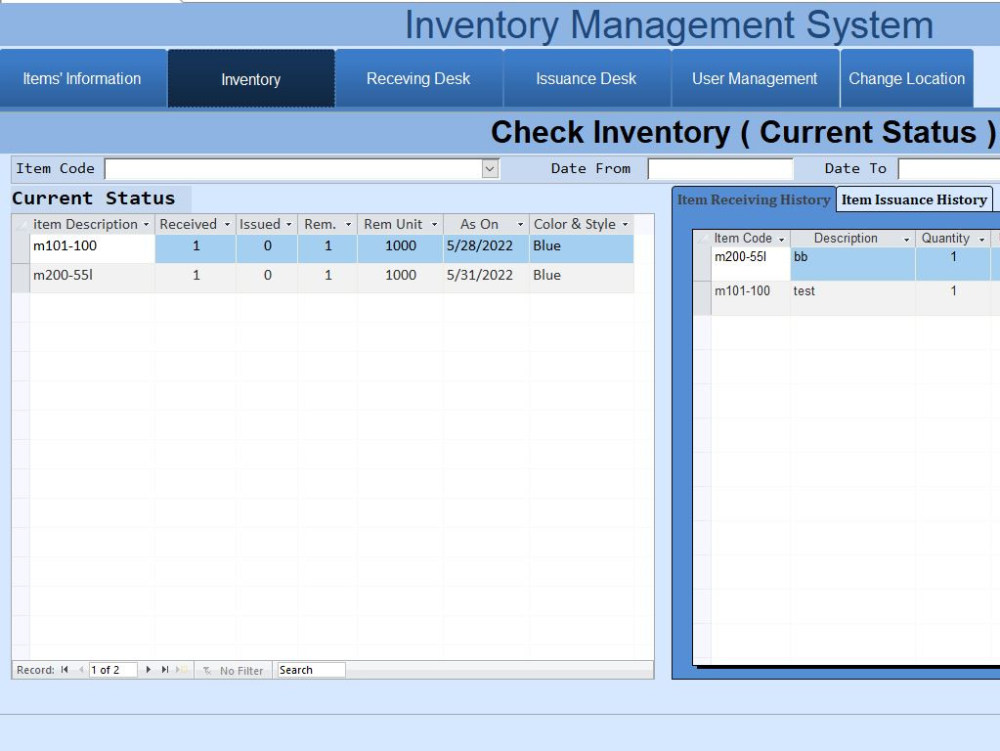The image size is (1000, 751).
Task: Click quantity cell in the test row
Action: click(x=953, y=298)
